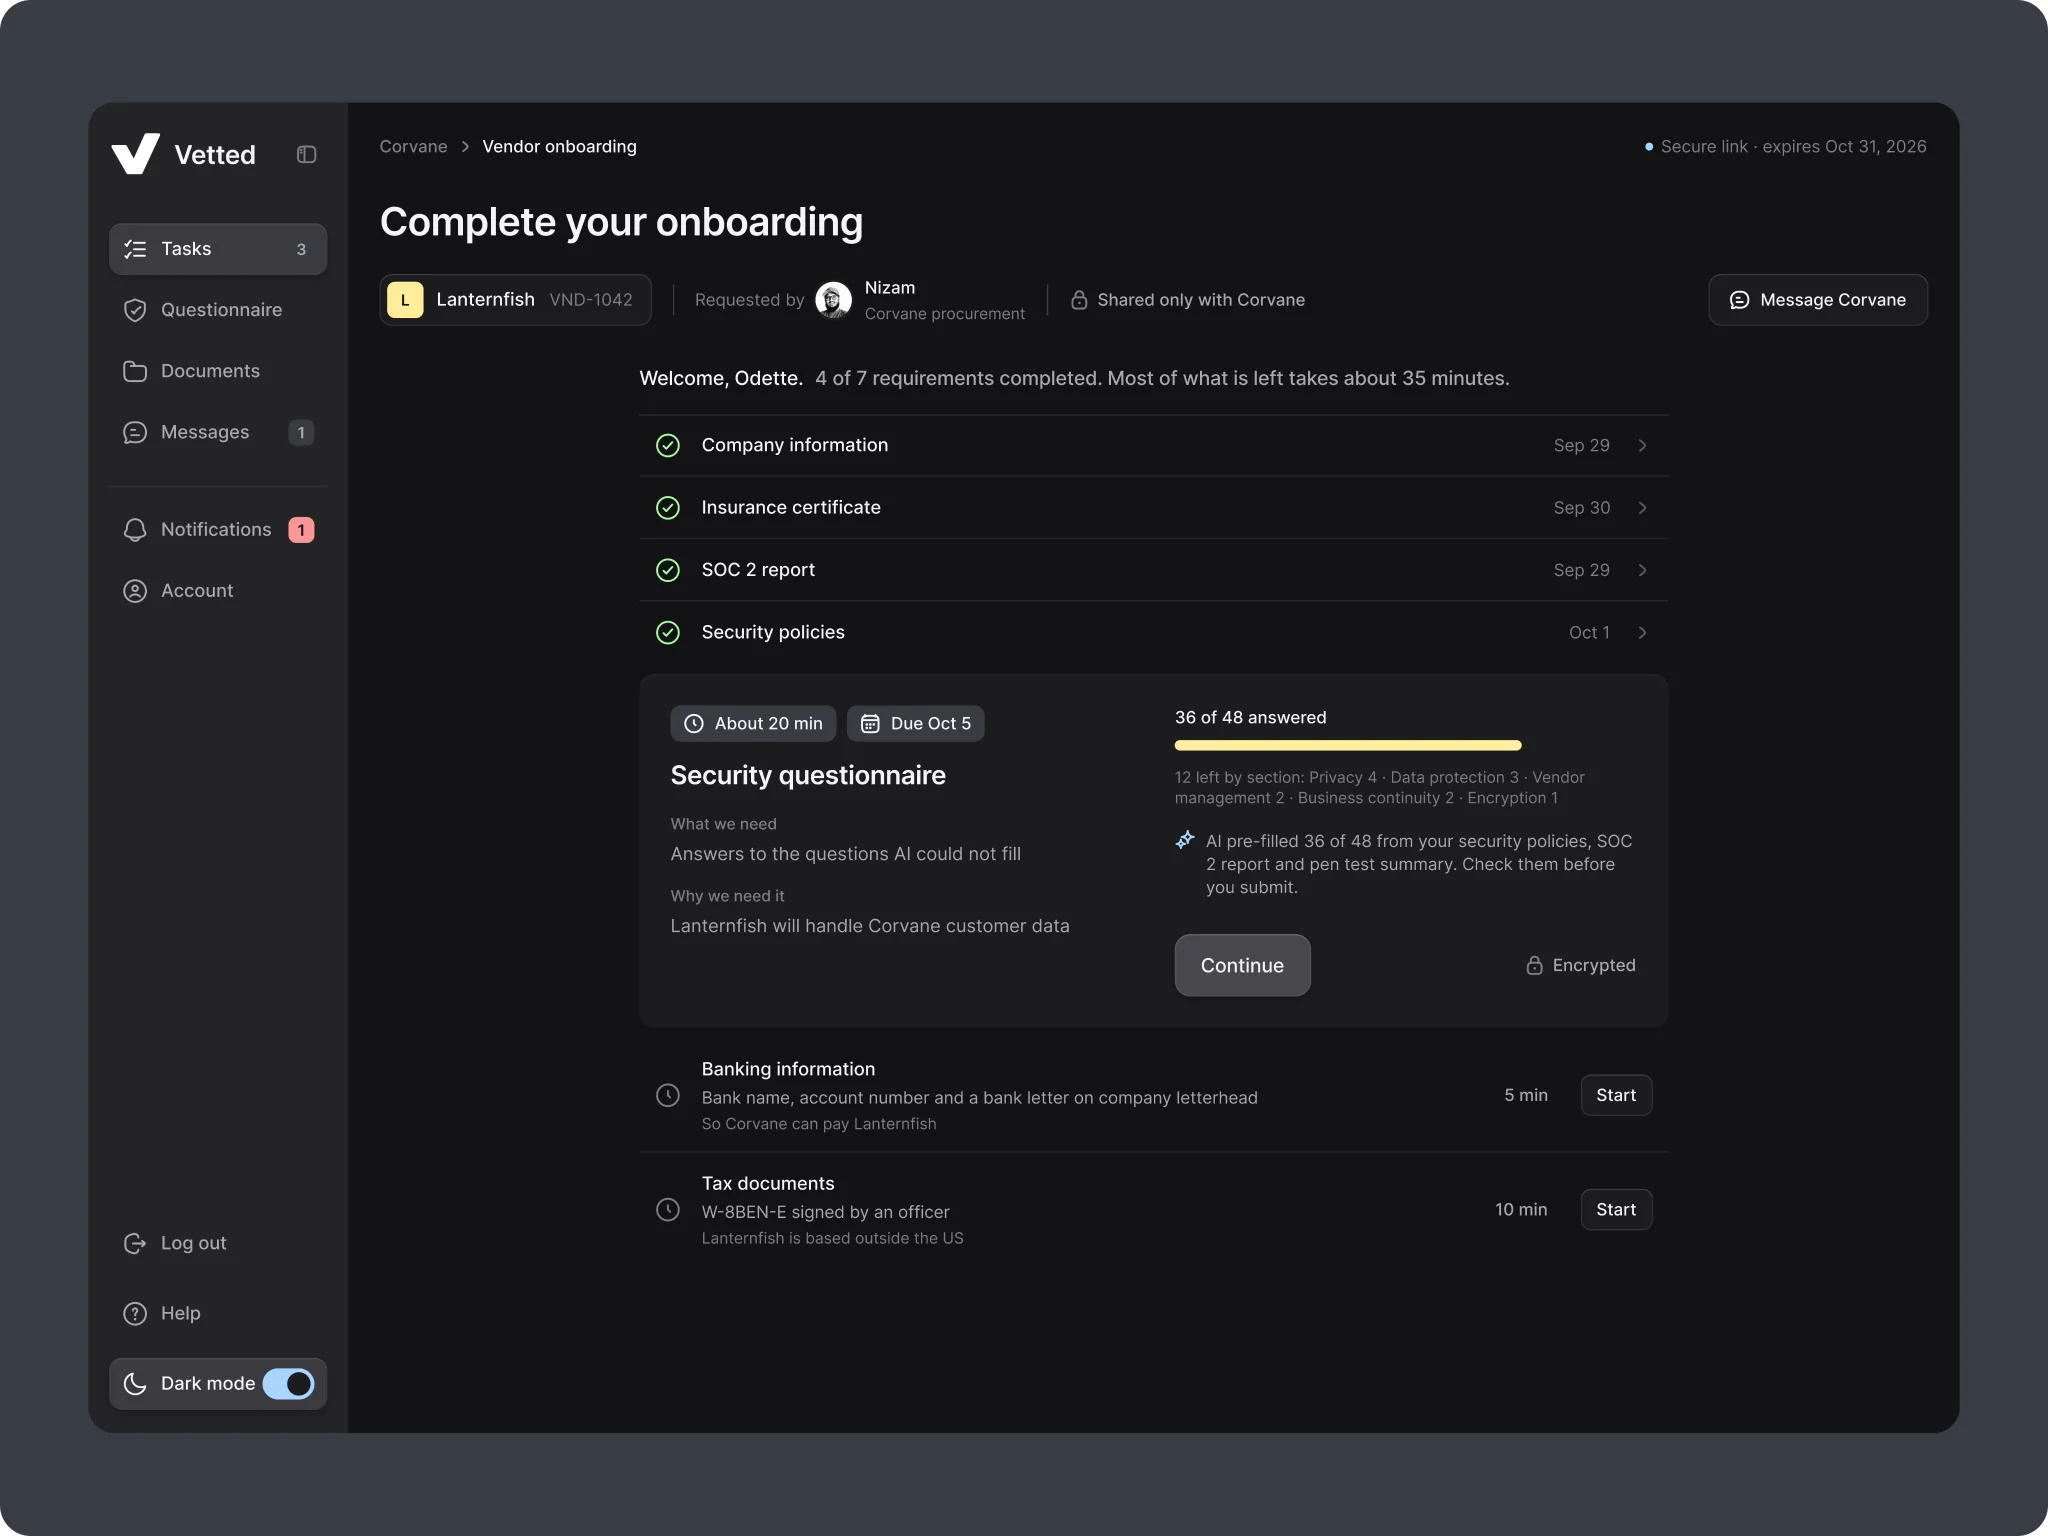The height and width of the screenshot is (1536, 2048).
Task: Expand Company information row chevron
Action: (x=1642, y=445)
